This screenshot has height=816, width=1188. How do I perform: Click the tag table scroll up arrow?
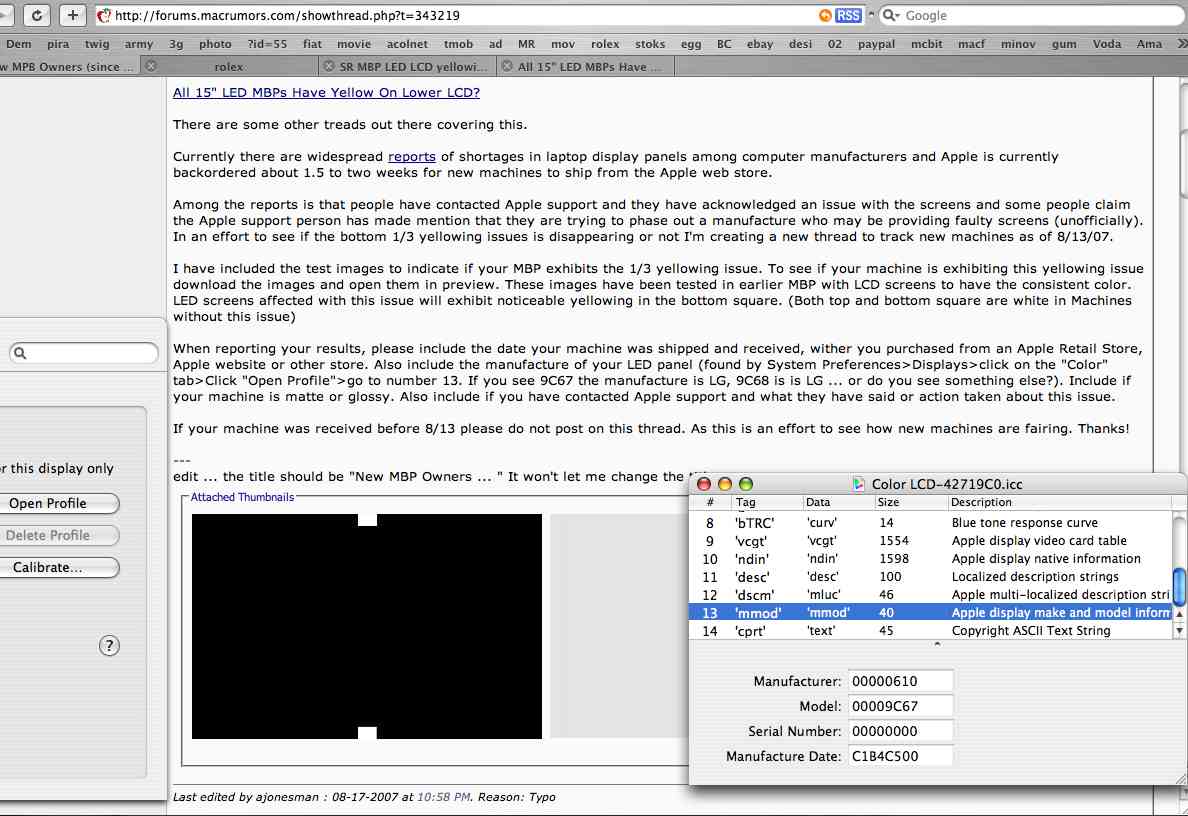(x=1179, y=614)
